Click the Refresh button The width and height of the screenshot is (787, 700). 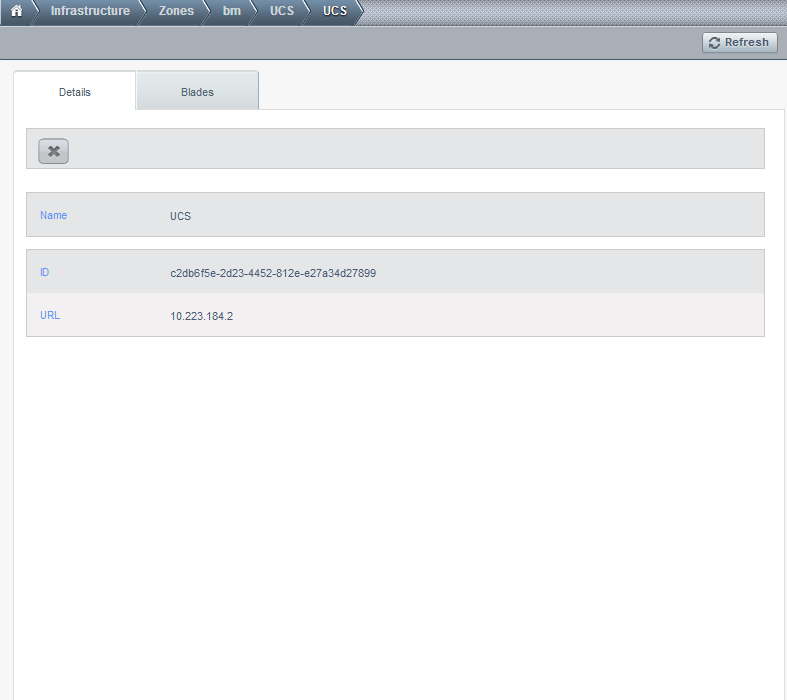point(739,43)
